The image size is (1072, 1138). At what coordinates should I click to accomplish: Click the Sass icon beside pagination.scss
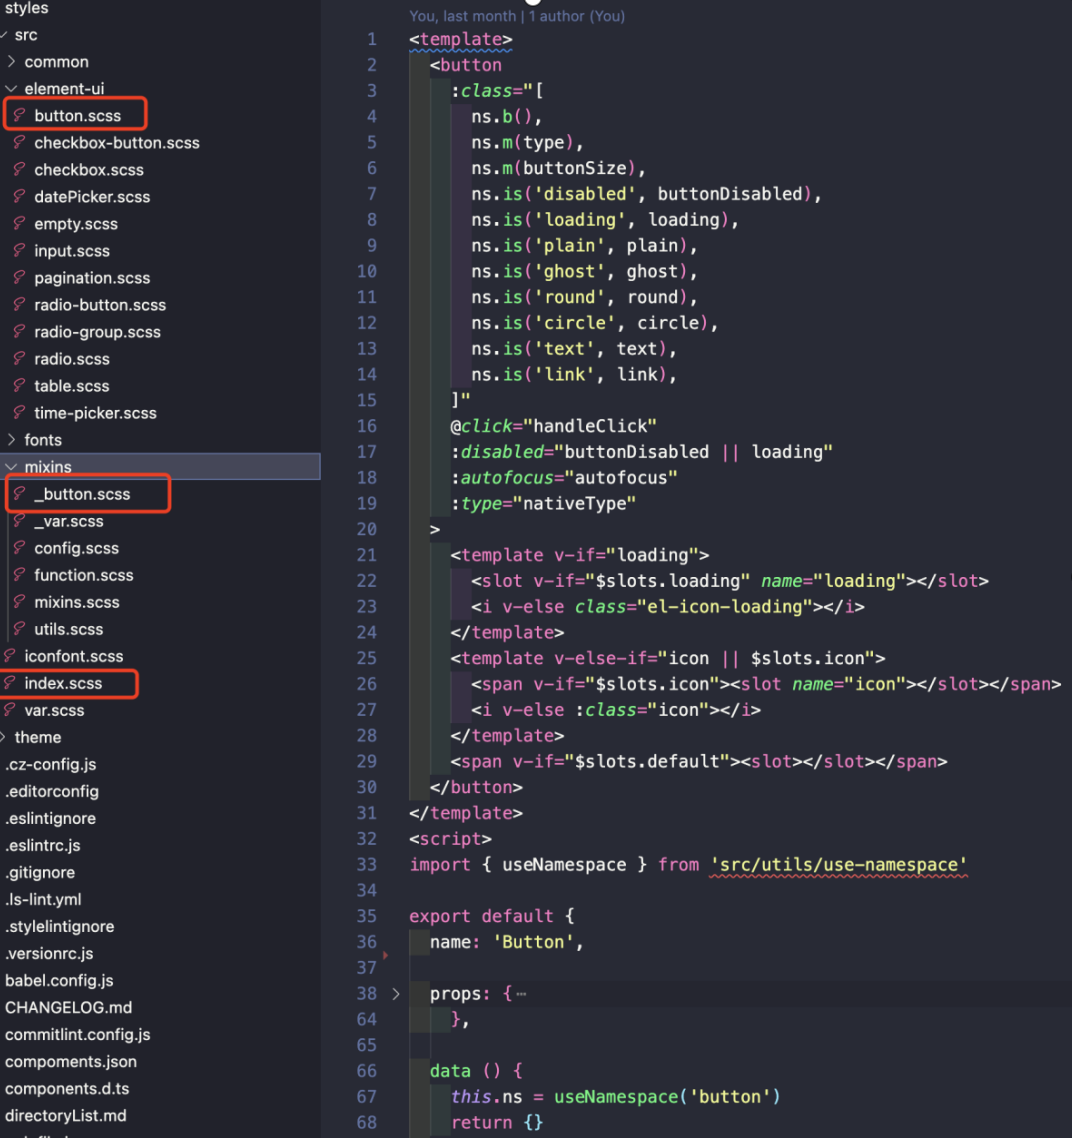[x=20, y=277]
